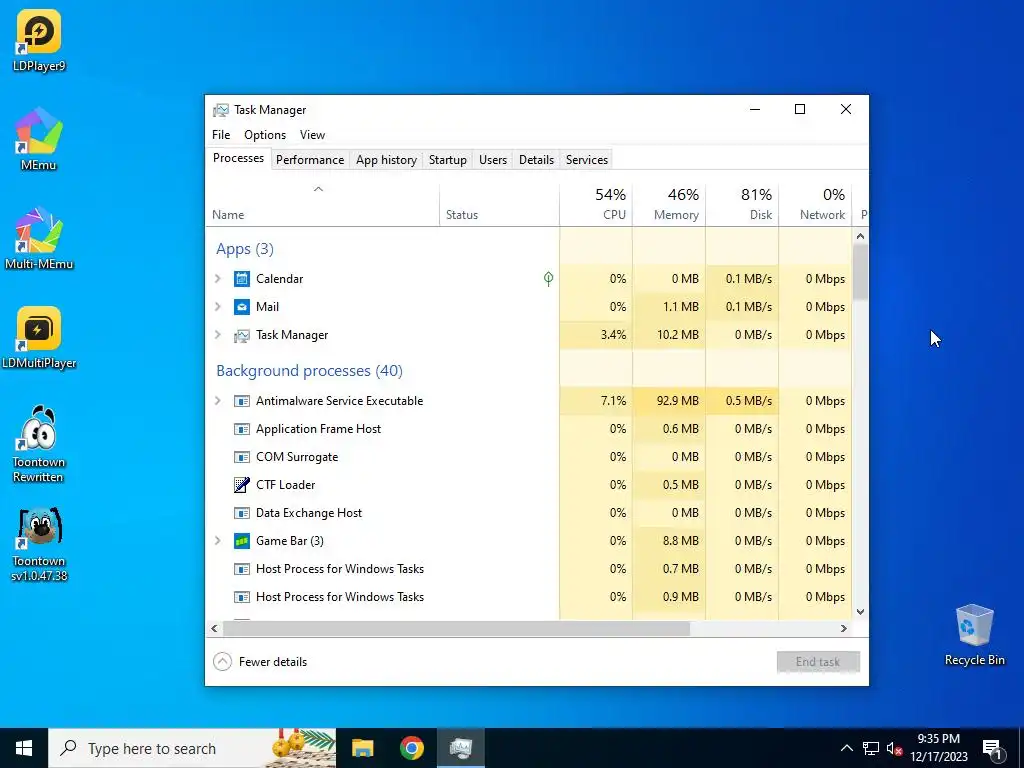The width and height of the screenshot is (1024, 768).
Task: Expand the Calendar process group
Action: (x=218, y=279)
